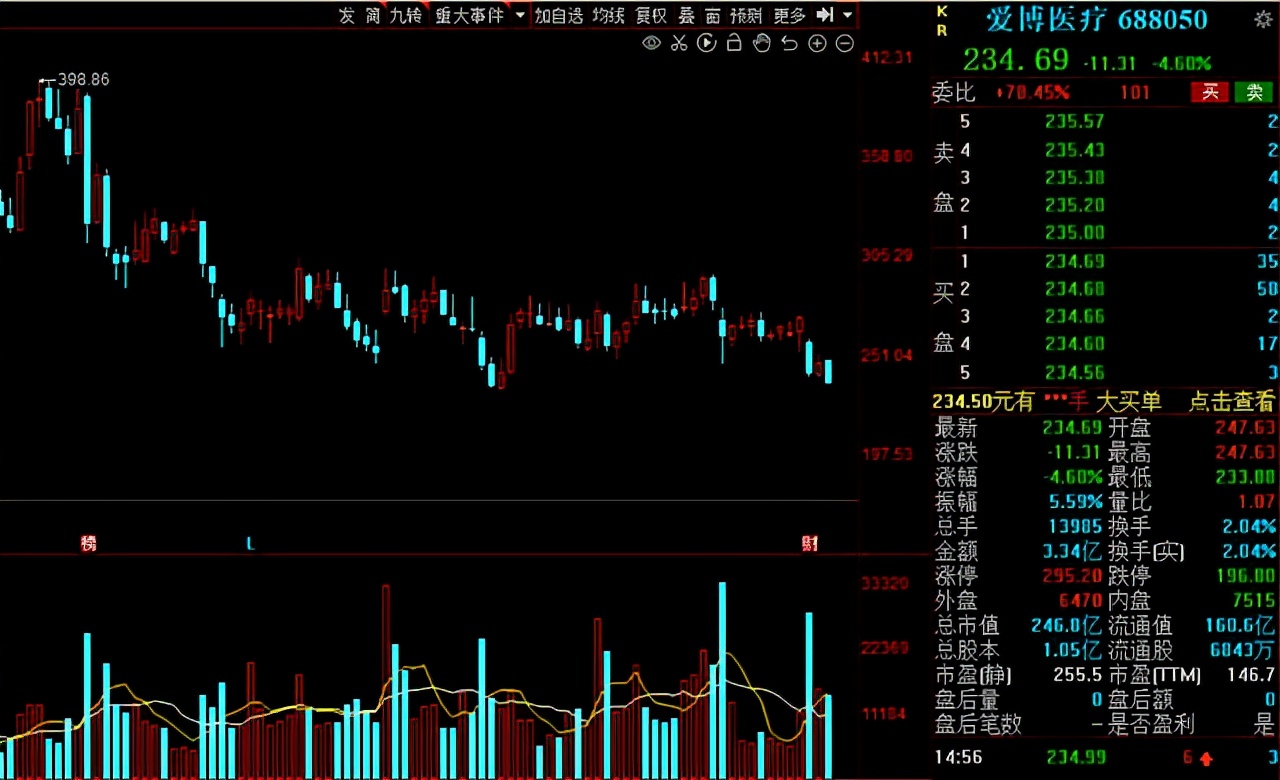
Task: Select the hand pan tool
Action: click(x=762, y=43)
